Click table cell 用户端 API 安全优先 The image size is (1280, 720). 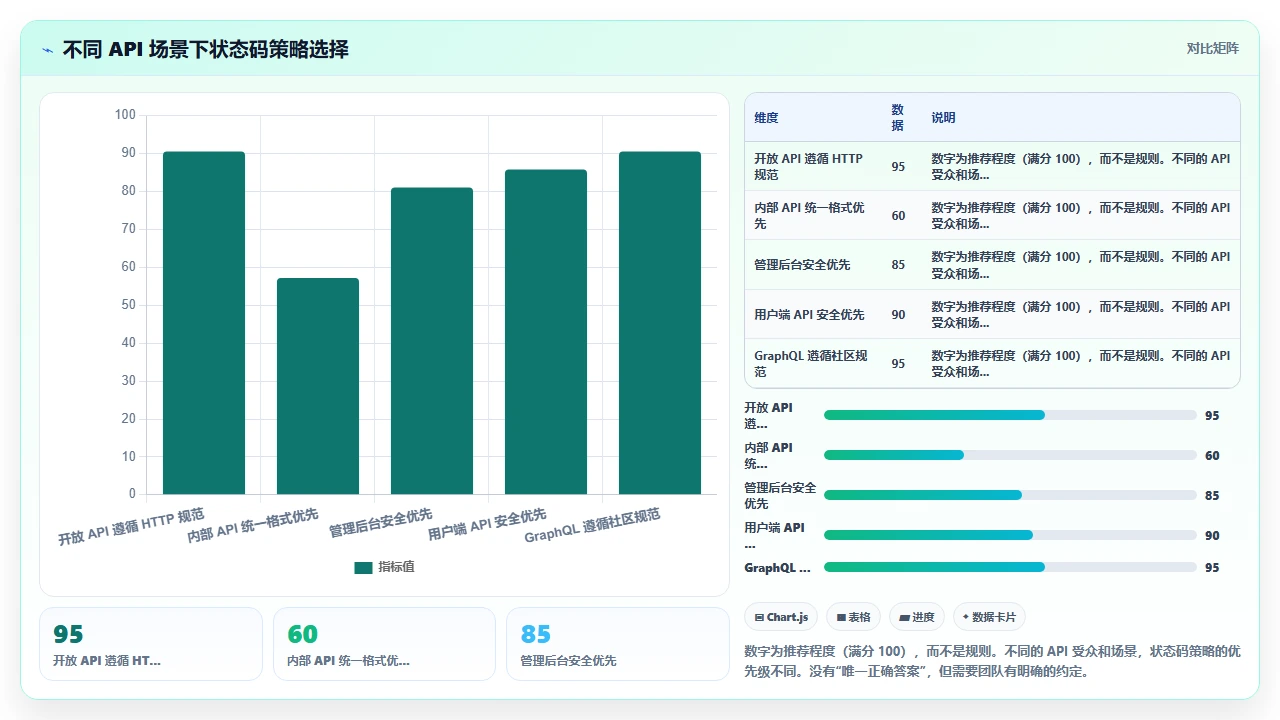813,314
